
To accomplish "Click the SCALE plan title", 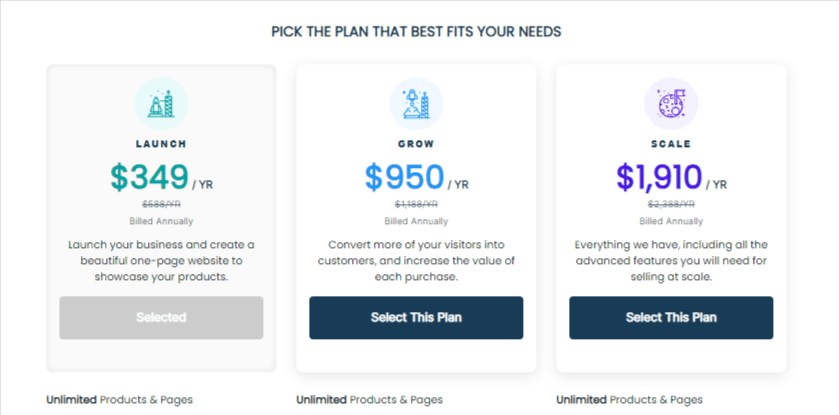I will [671, 144].
